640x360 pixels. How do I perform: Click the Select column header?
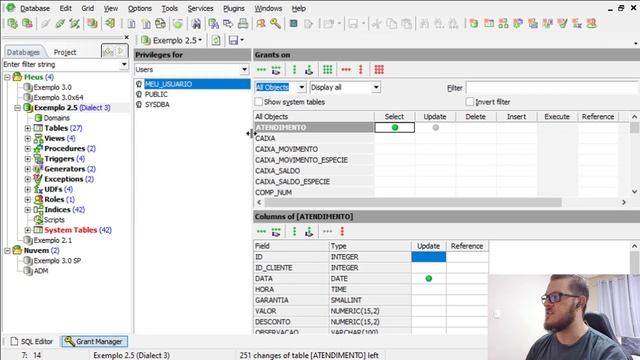394,117
